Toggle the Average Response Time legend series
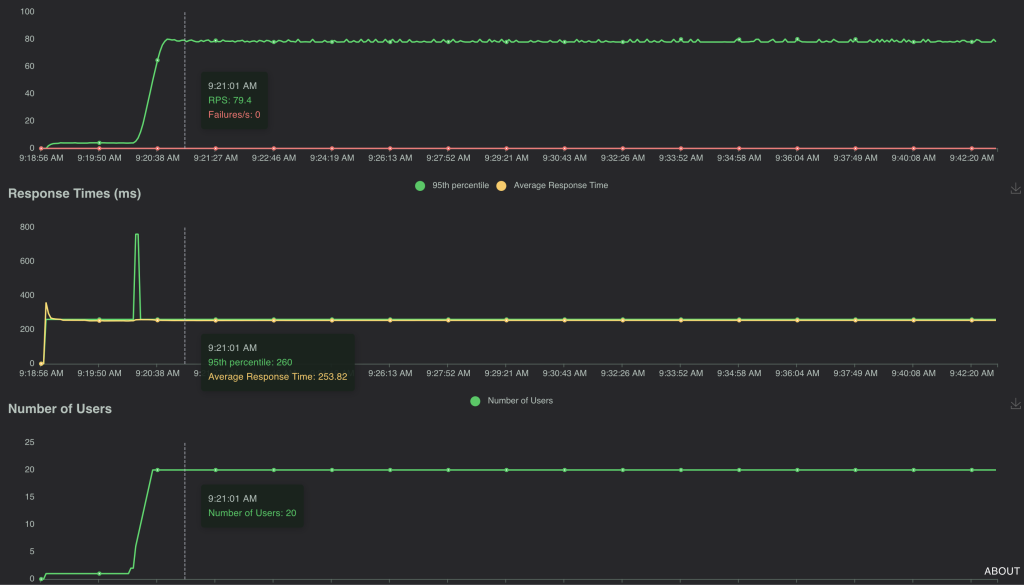 552,185
